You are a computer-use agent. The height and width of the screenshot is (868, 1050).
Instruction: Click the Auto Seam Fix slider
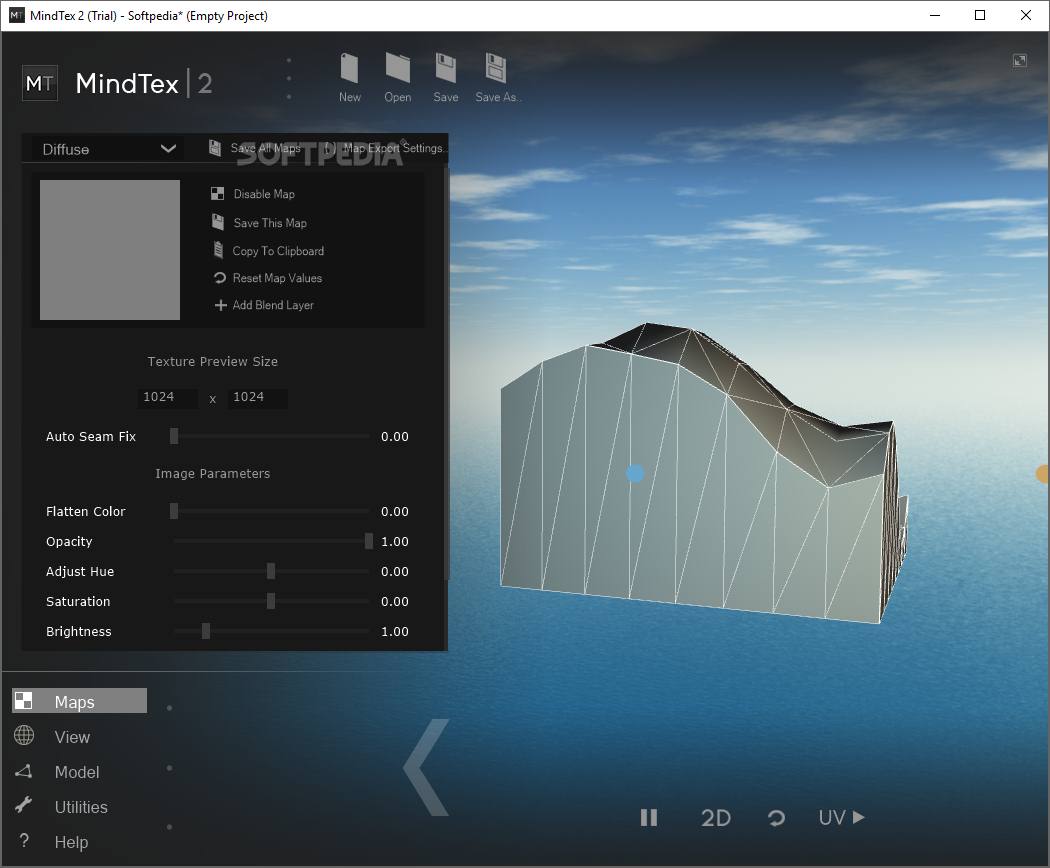coord(271,436)
